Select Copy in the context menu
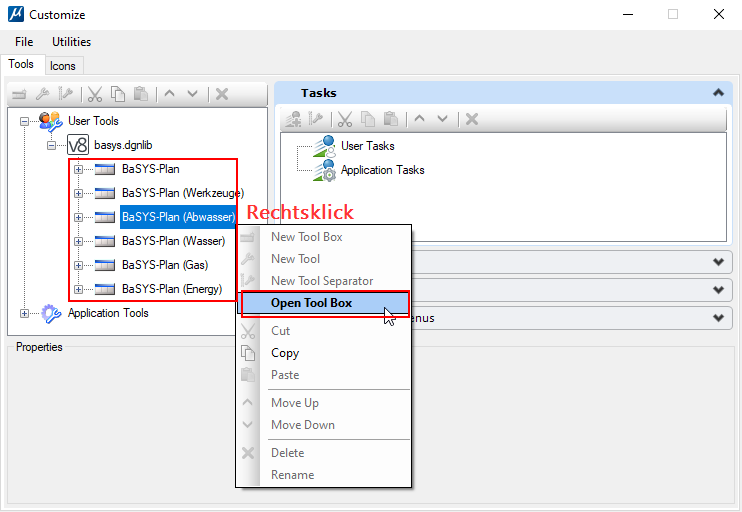The height and width of the screenshot is (512, 742). coord(285,353)
